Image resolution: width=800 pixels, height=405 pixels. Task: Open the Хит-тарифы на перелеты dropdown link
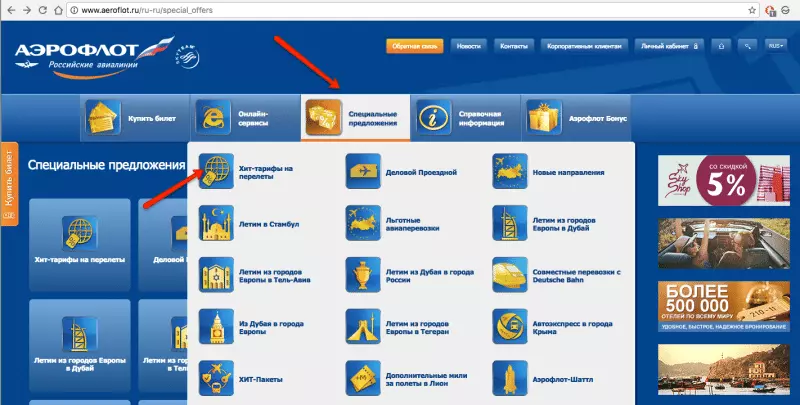pos(266,172)
